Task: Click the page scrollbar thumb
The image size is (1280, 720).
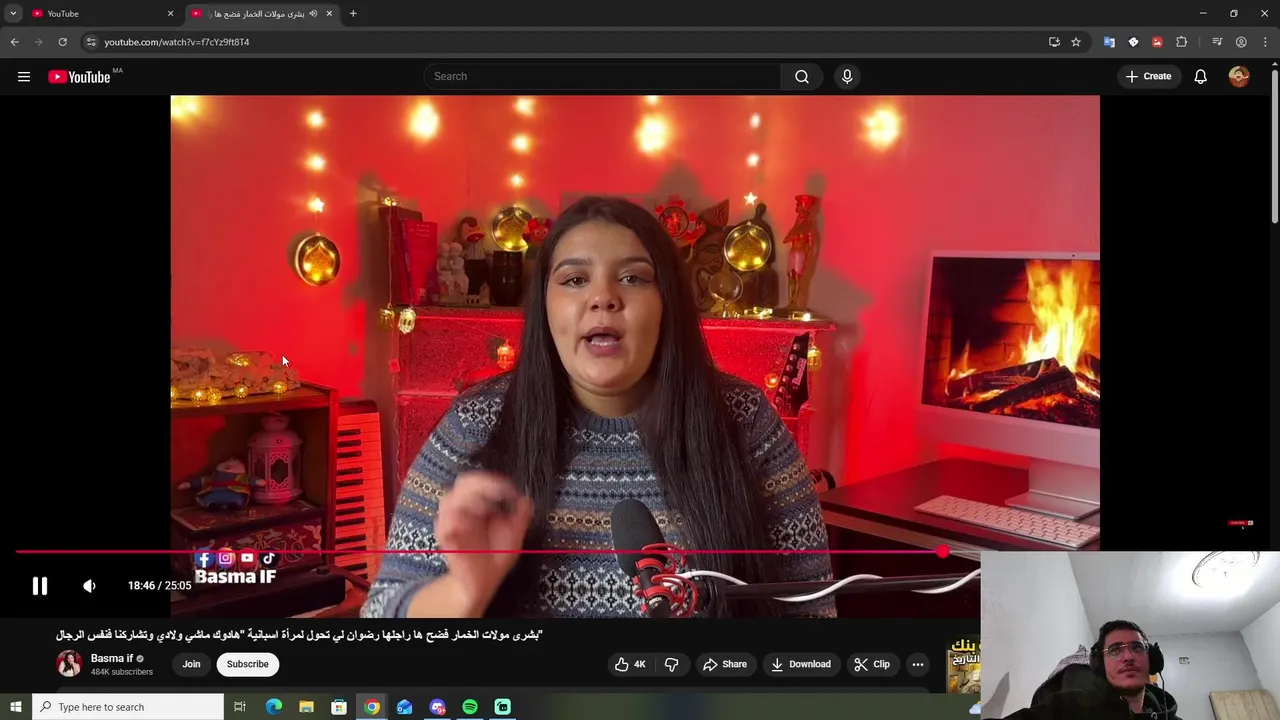Action: click(x=1274, y=147)
